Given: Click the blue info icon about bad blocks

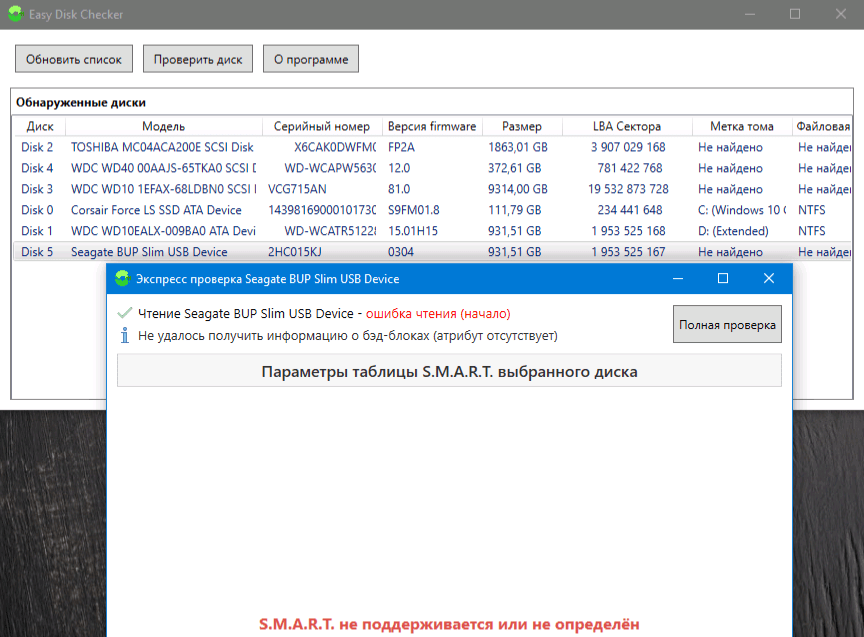Looking at the screenshot, I should click(x=125, y=336).
